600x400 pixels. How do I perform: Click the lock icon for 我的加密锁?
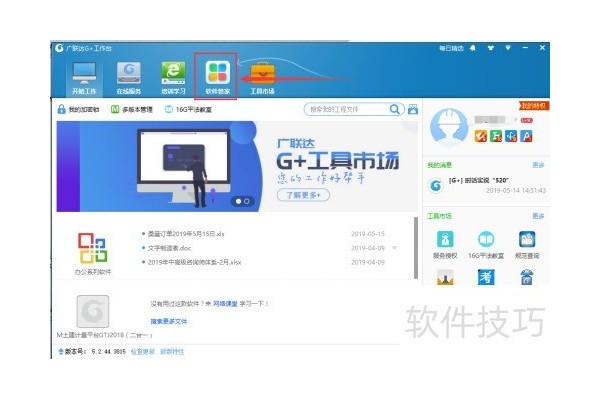click(61, 109)
